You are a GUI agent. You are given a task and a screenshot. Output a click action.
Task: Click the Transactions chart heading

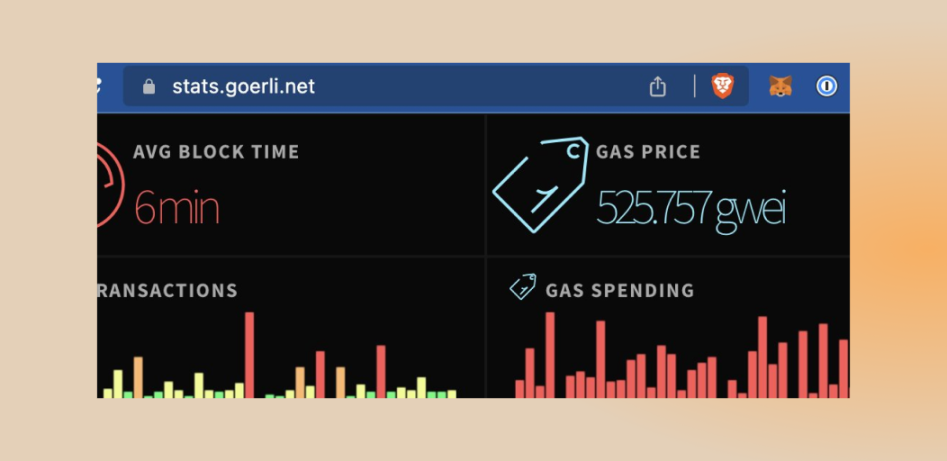coord(167,291)
